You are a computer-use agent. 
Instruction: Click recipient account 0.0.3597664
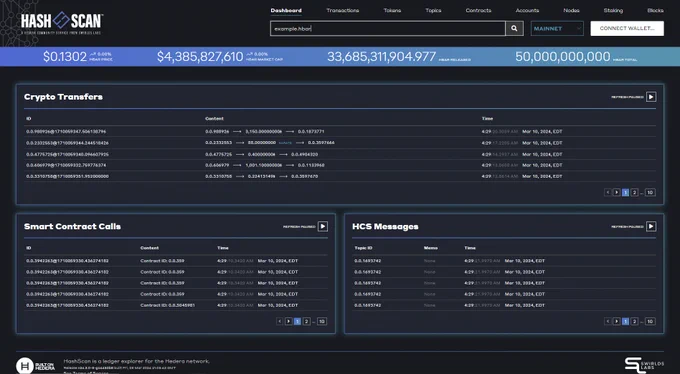[321, 143]
